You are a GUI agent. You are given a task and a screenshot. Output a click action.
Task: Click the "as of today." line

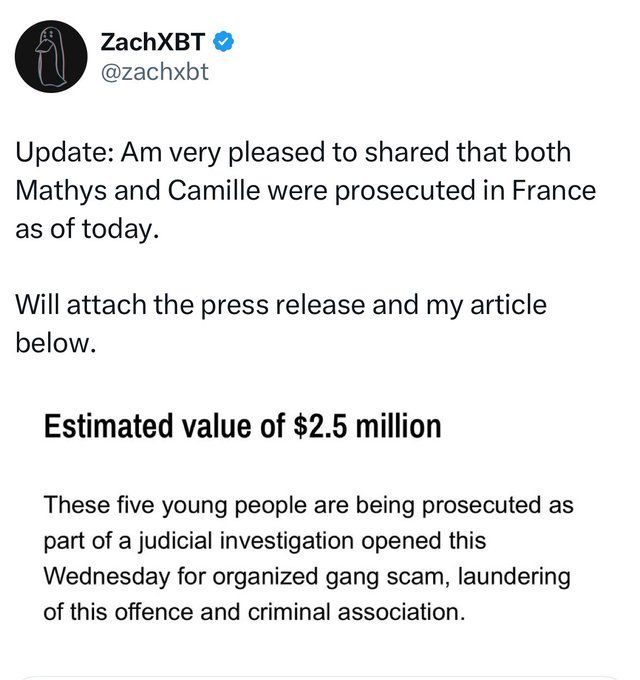click(86, 228)
